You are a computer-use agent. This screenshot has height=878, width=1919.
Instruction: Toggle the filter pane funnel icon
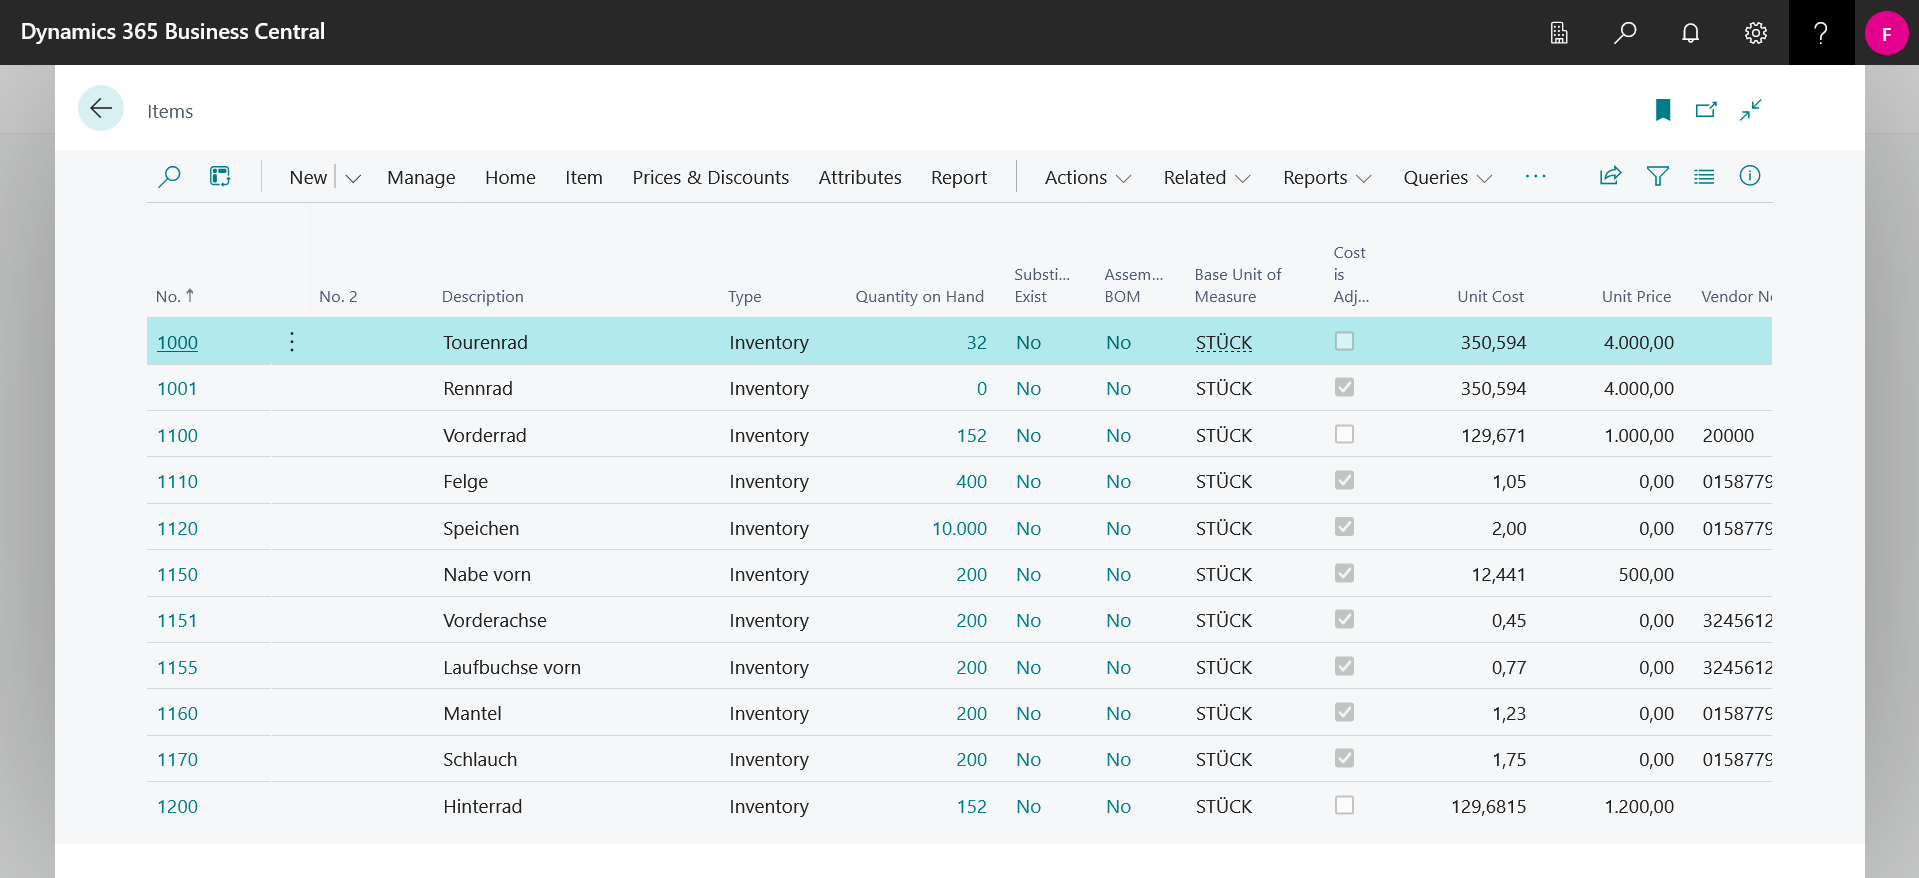pyautogui.click(x=1658, y=176)
